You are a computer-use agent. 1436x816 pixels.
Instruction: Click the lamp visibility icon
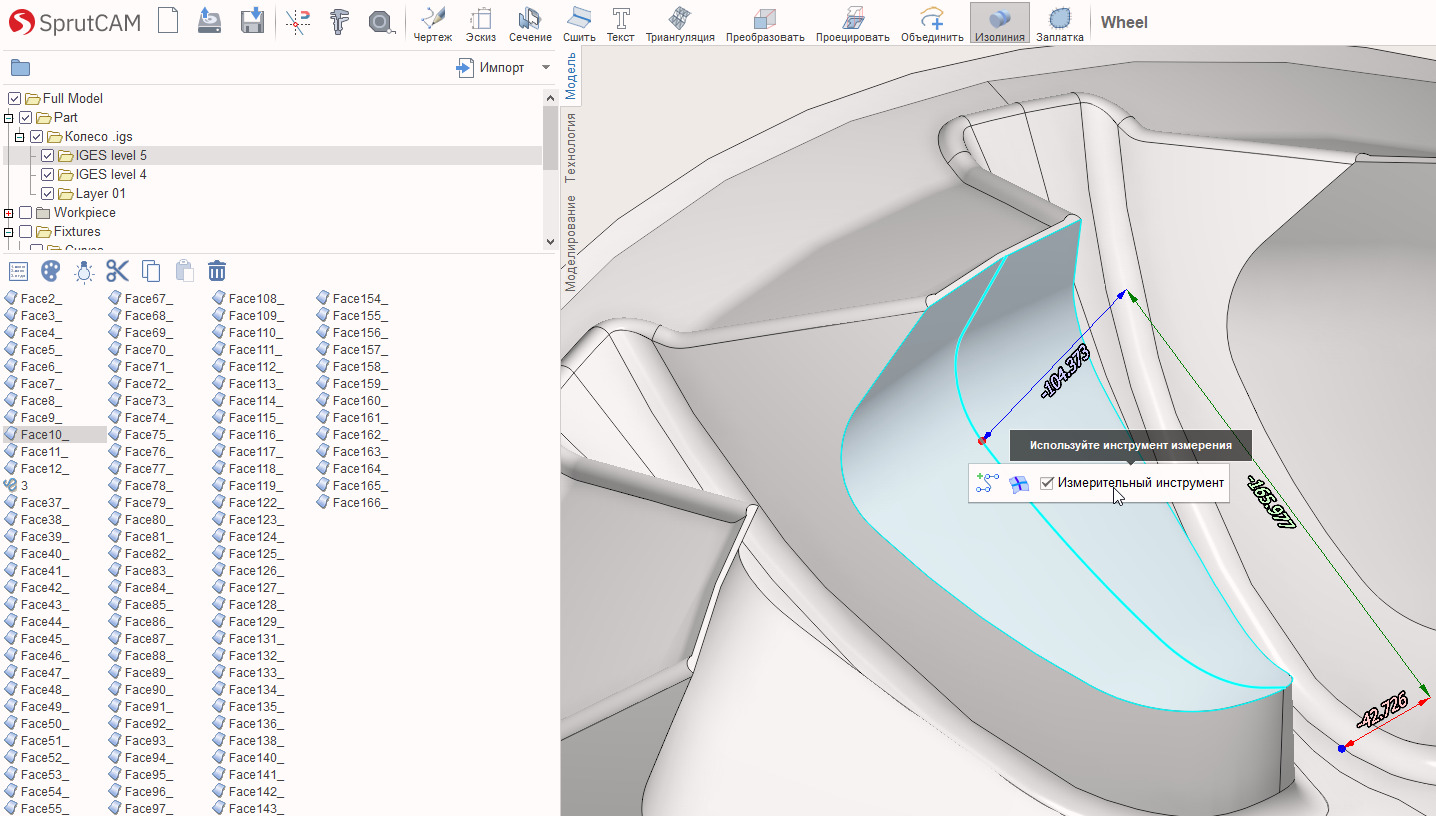(85, 271)
